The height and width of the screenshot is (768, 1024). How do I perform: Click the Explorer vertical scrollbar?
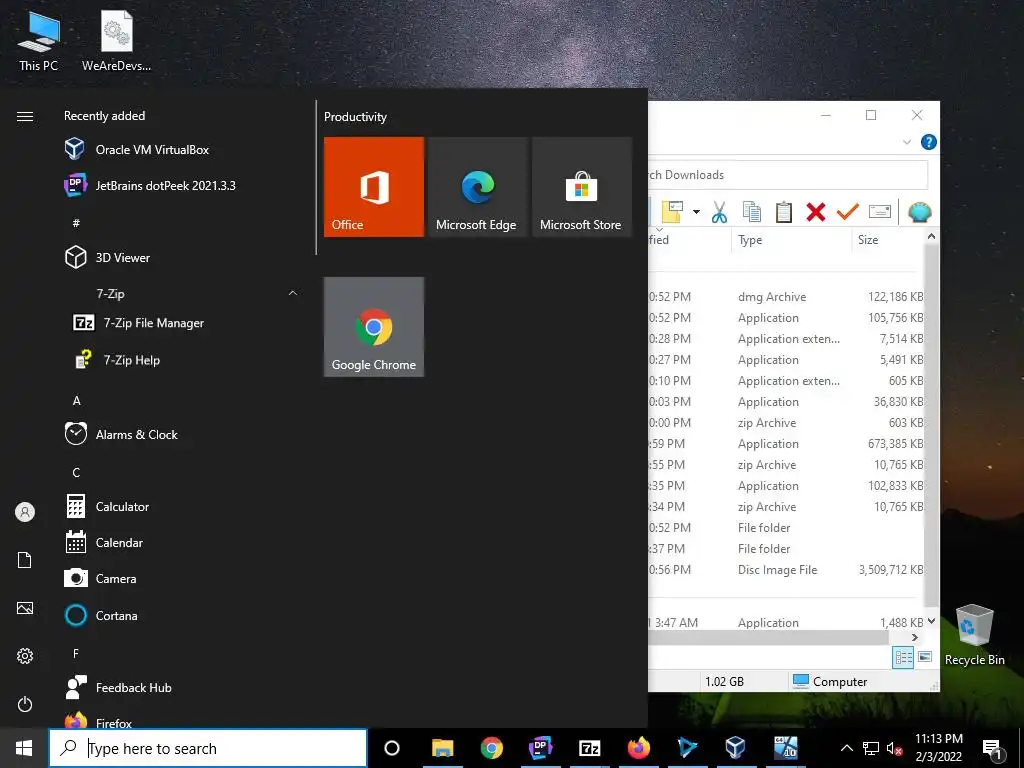pyautogui.click(x=931, y=424)
